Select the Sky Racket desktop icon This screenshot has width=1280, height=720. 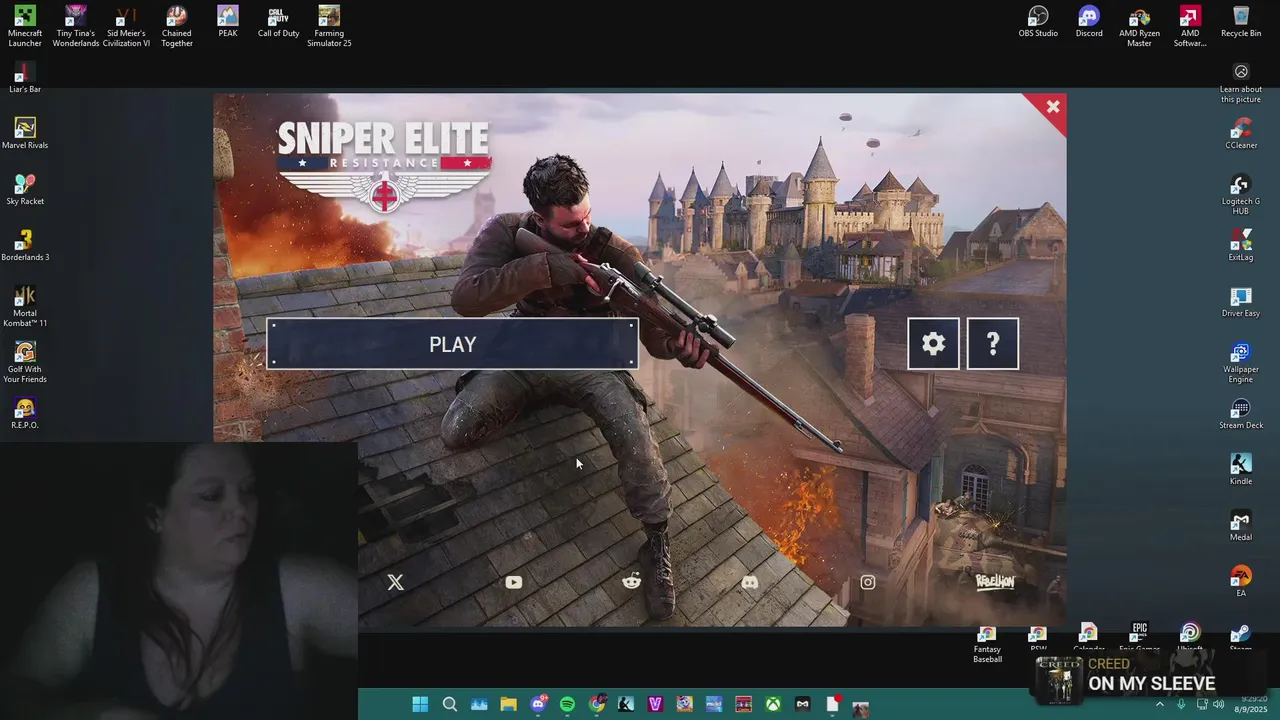click(25, 190)
